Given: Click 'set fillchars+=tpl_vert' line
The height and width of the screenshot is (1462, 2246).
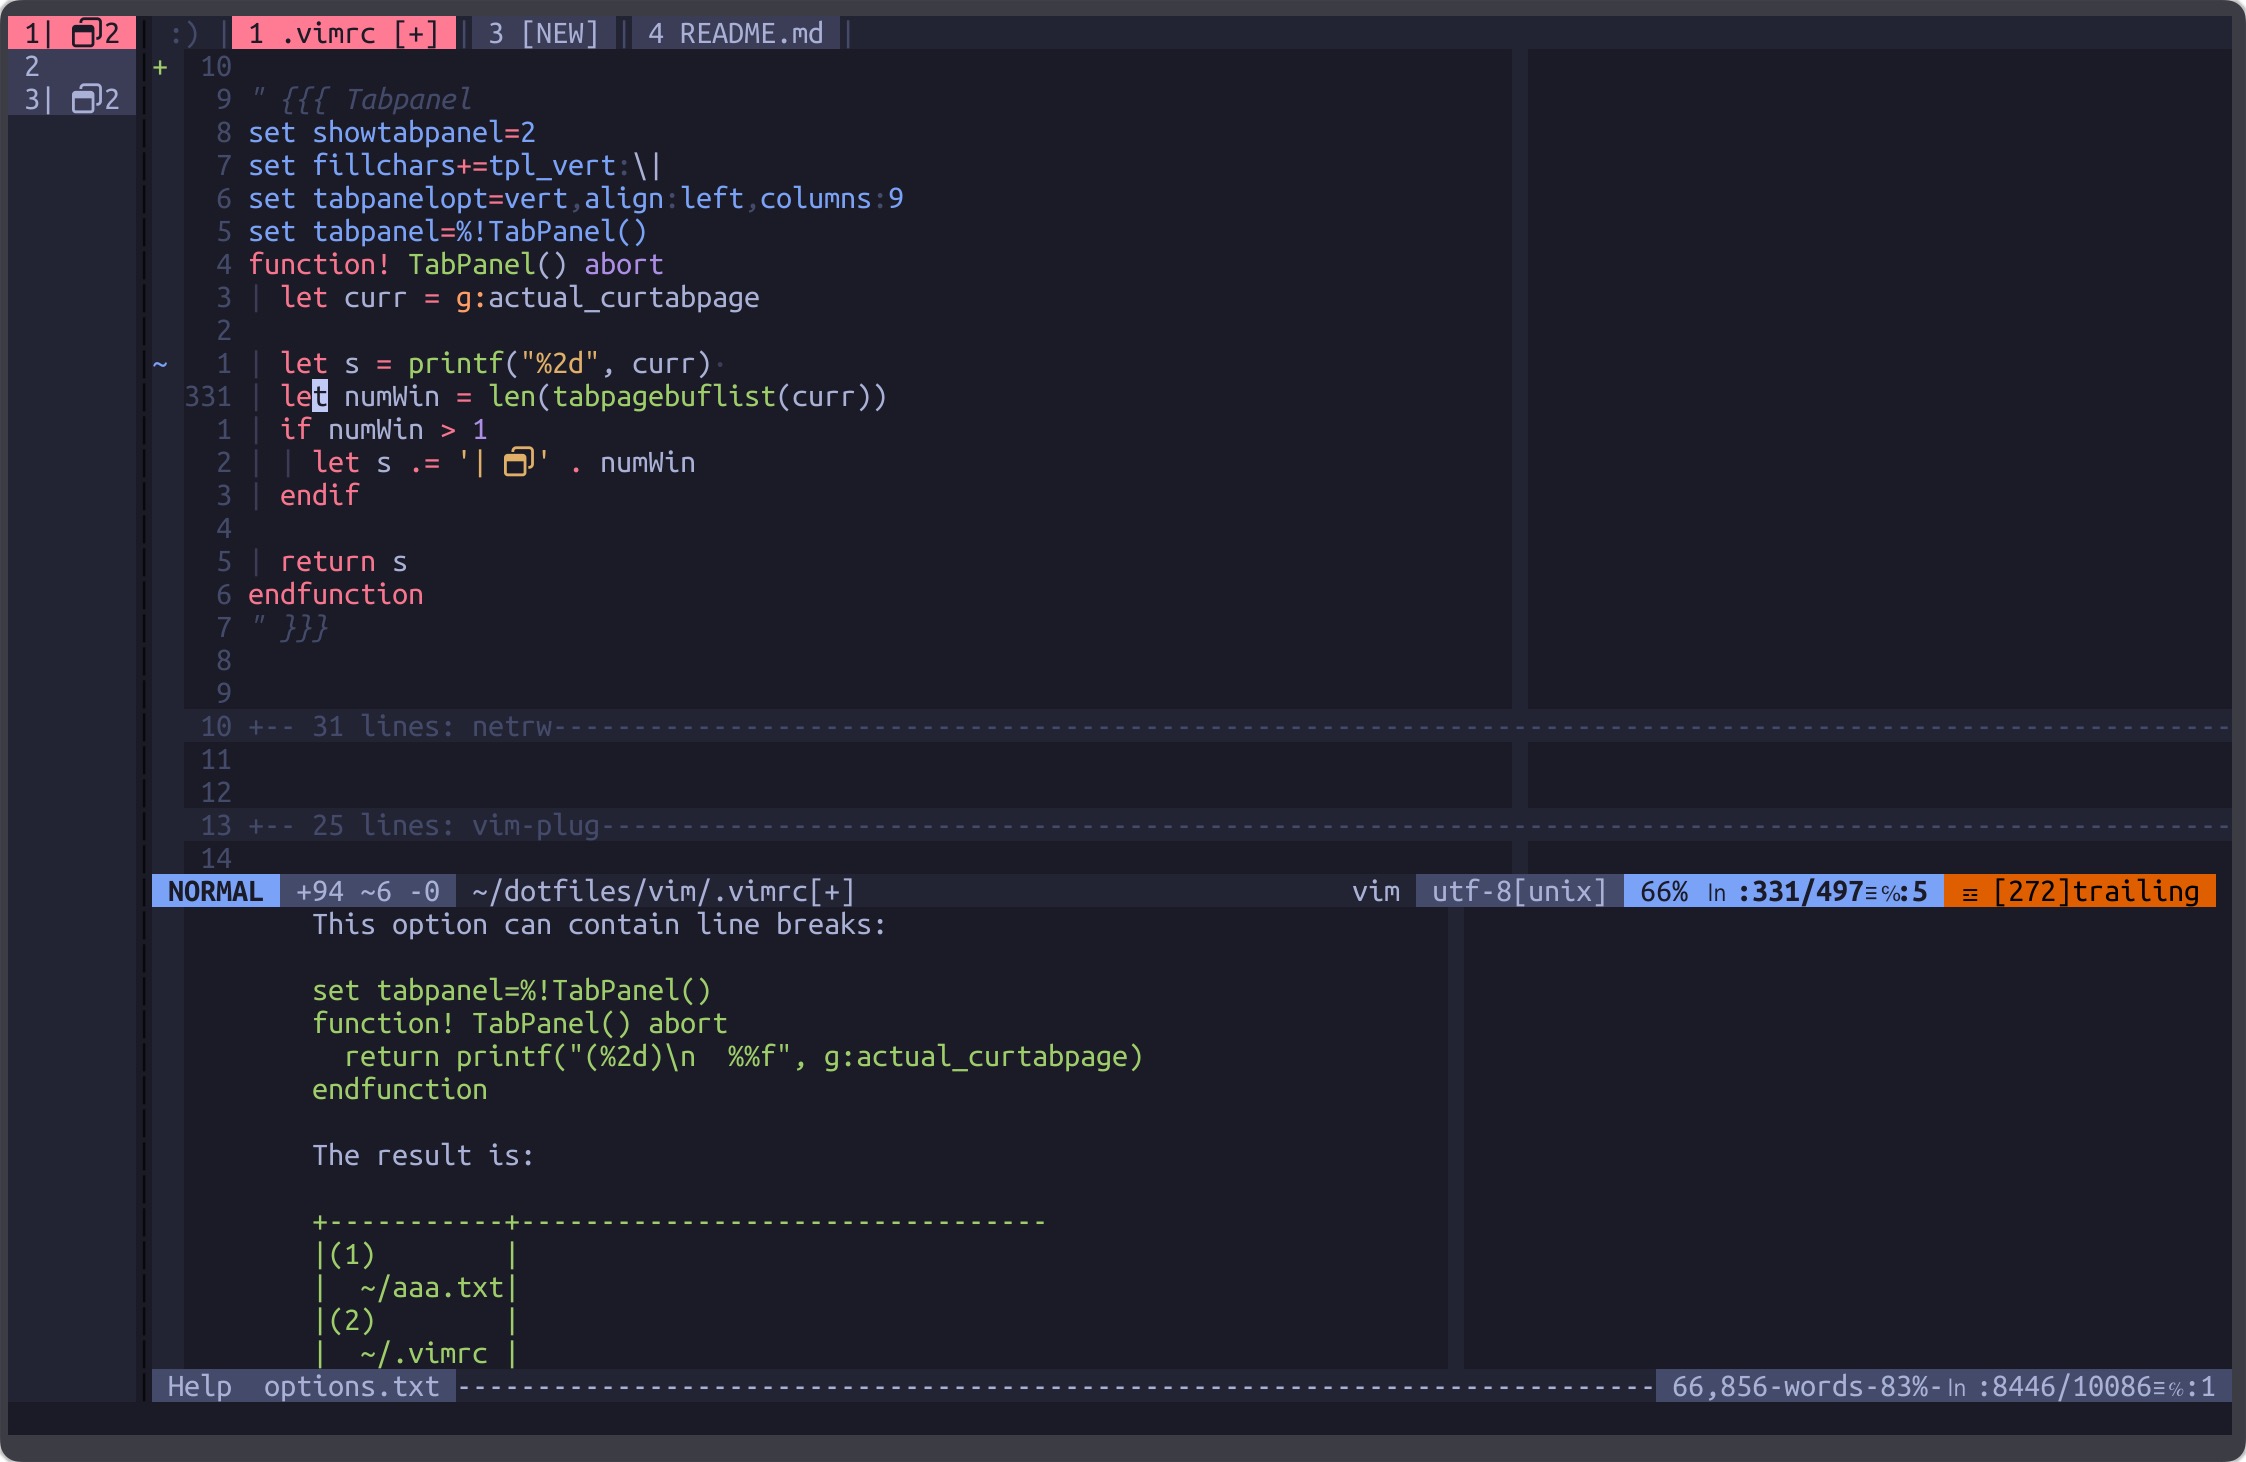Looking at the screenshot, I should [x=455, y=165].
